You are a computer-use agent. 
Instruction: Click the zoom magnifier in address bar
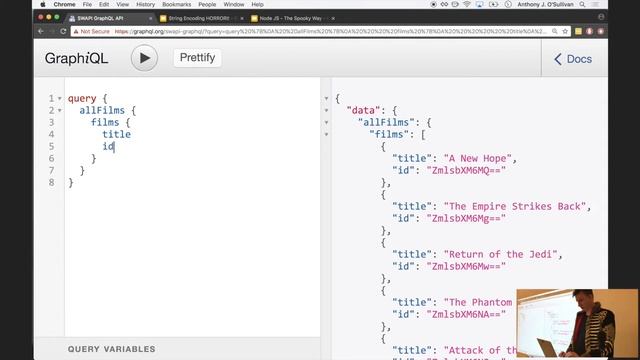click(x=555, y=31)
